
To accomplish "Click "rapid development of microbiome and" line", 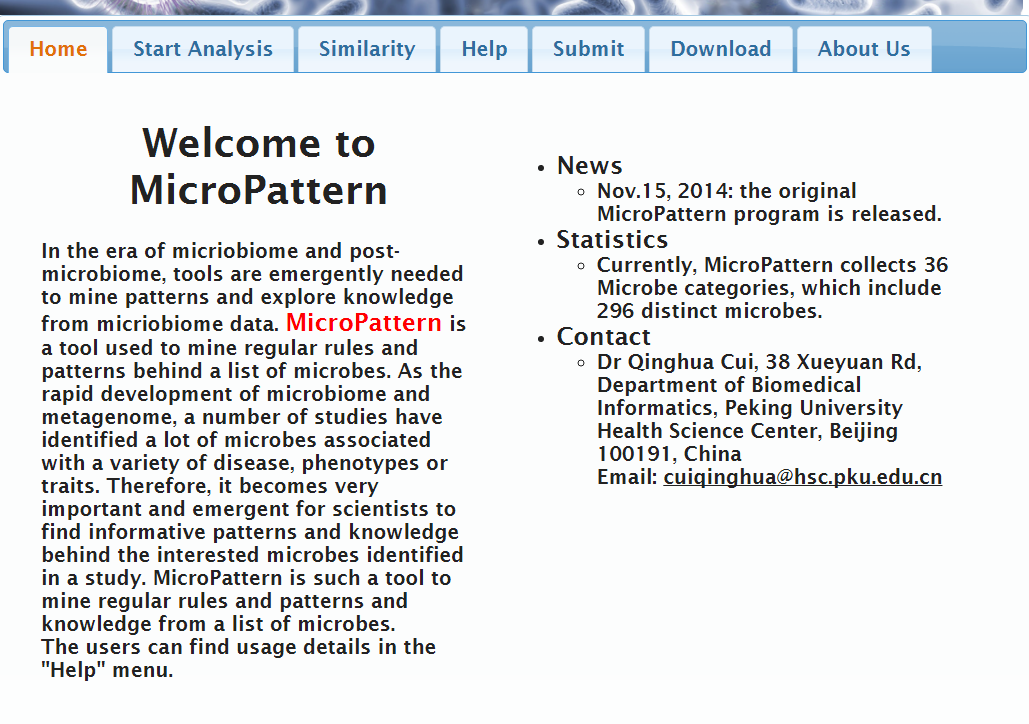I will [x=236, y=394].
